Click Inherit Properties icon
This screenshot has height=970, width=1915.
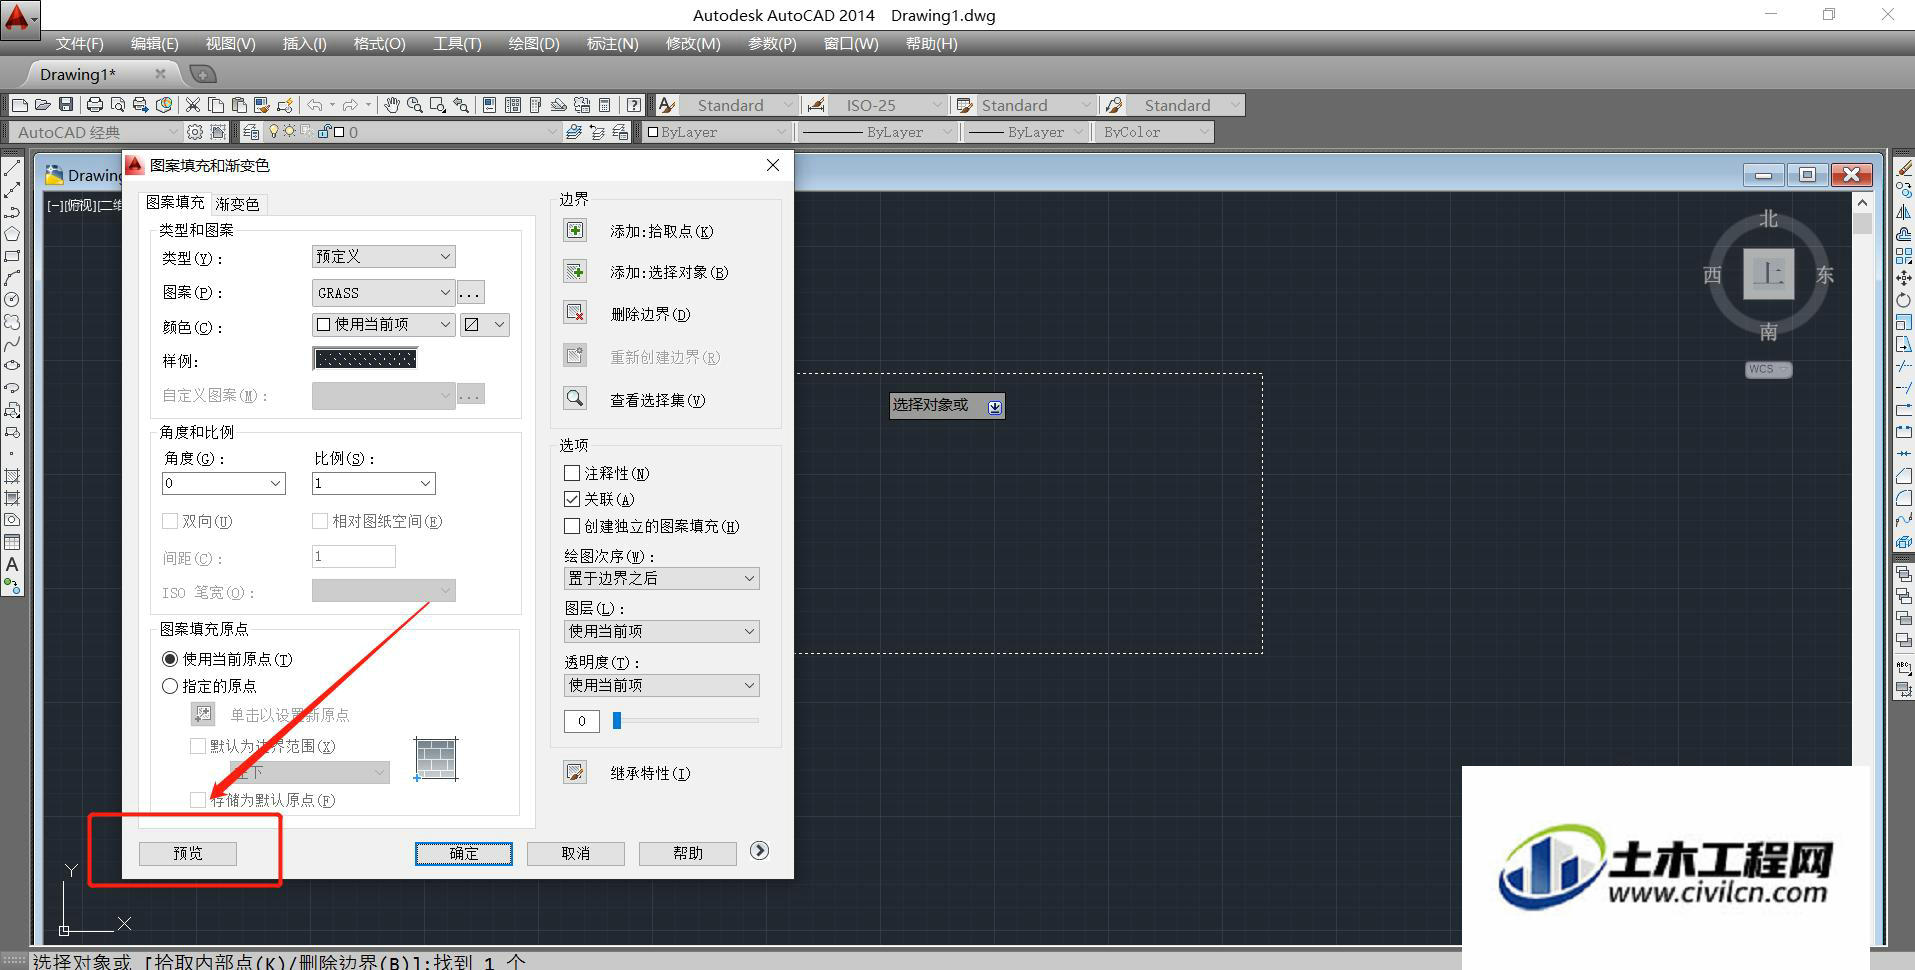(575, 772)
